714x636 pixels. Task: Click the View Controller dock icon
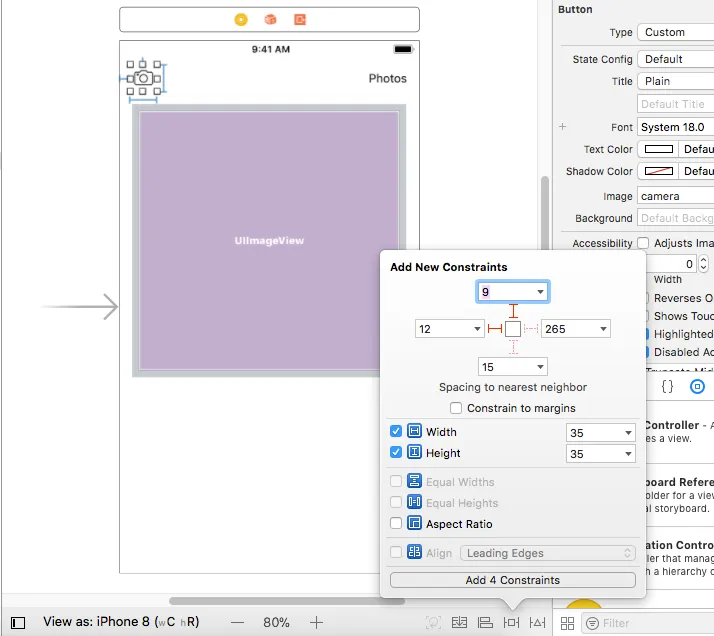(x=241, y=20)
